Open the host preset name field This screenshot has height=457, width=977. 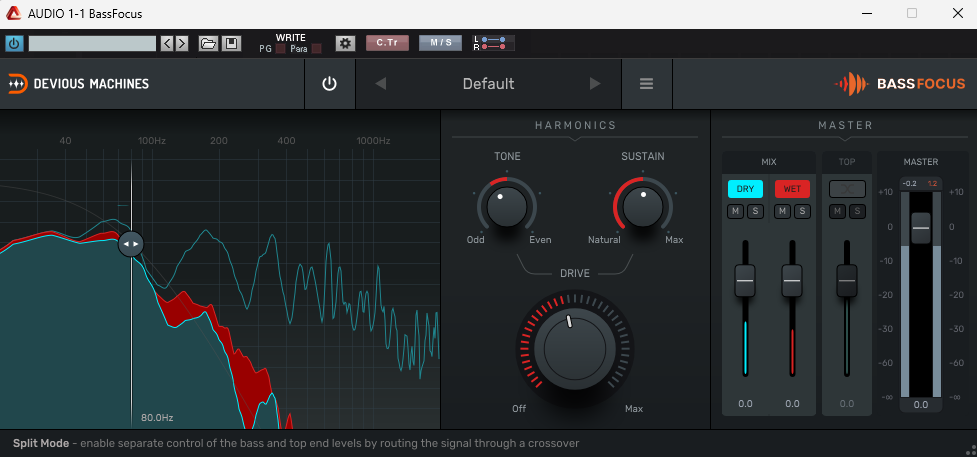coord(92,44)
